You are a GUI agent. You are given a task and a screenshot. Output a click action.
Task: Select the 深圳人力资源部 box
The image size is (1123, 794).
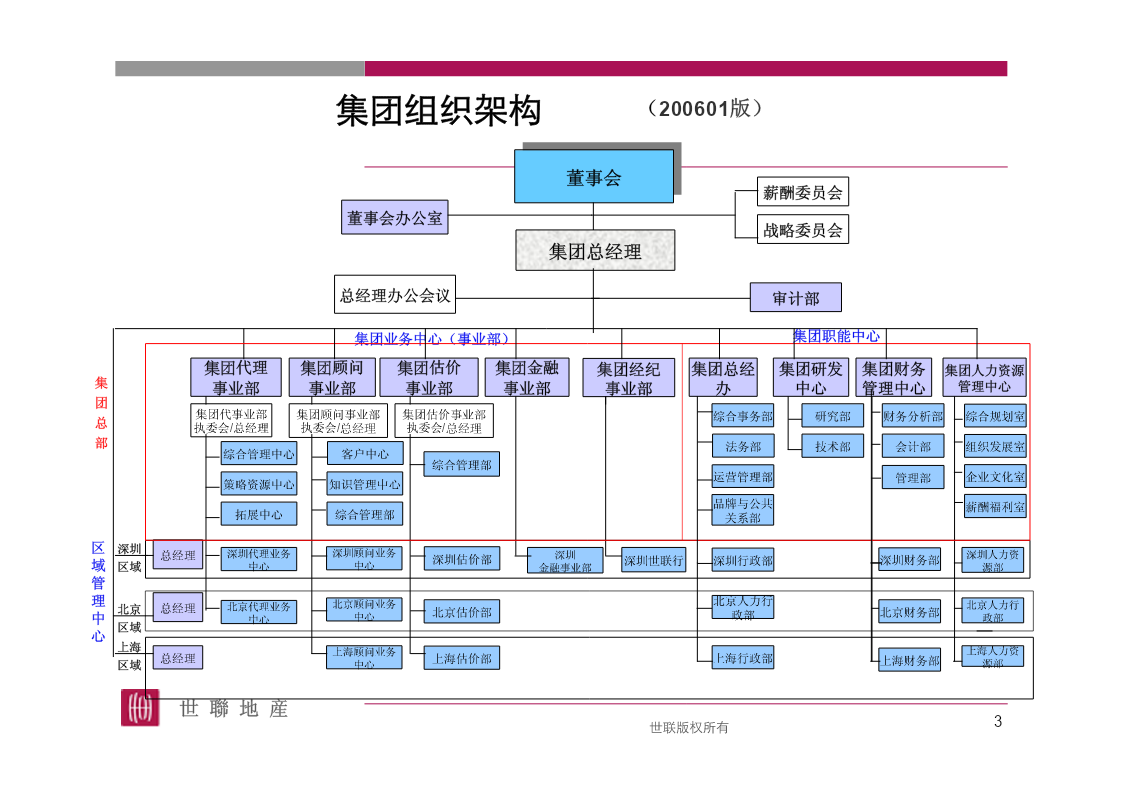(993, 560)
